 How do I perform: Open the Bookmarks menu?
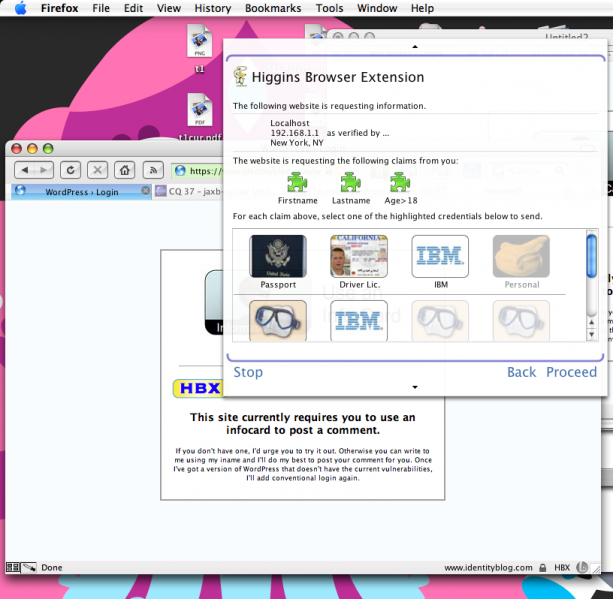point(273,8)
